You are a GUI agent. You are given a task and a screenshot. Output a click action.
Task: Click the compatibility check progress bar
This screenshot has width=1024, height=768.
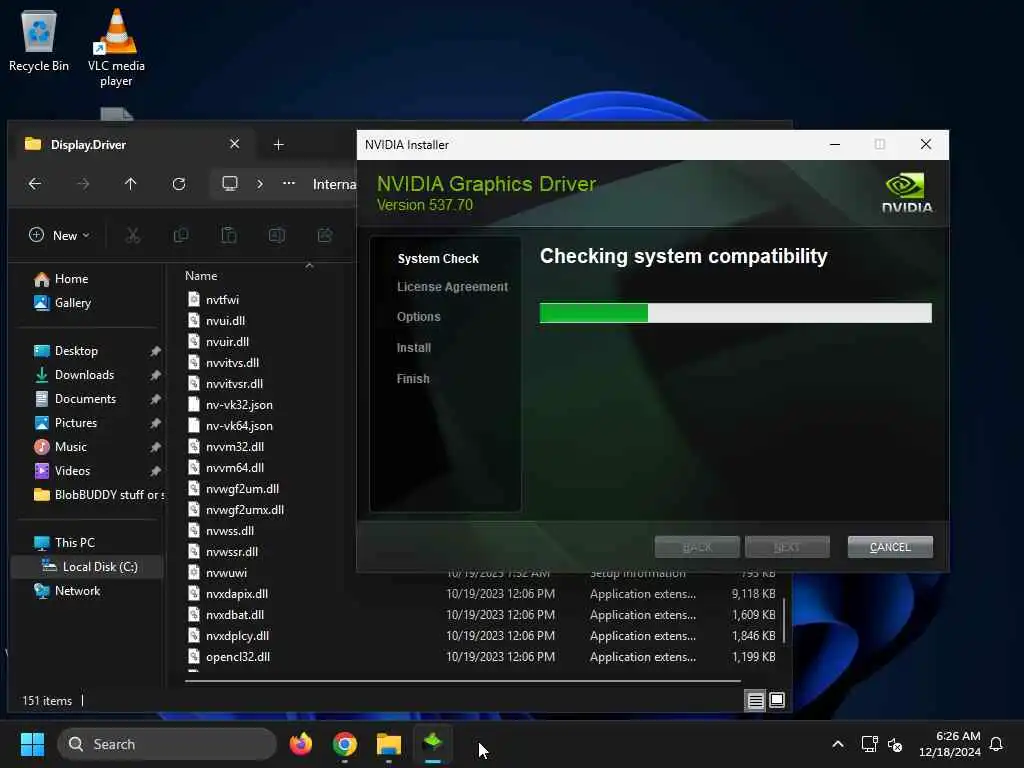(735, 313)
